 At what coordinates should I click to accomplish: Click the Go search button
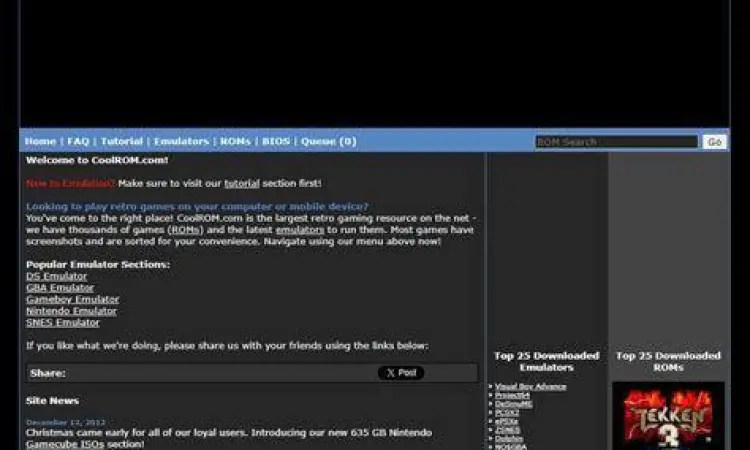714,142
